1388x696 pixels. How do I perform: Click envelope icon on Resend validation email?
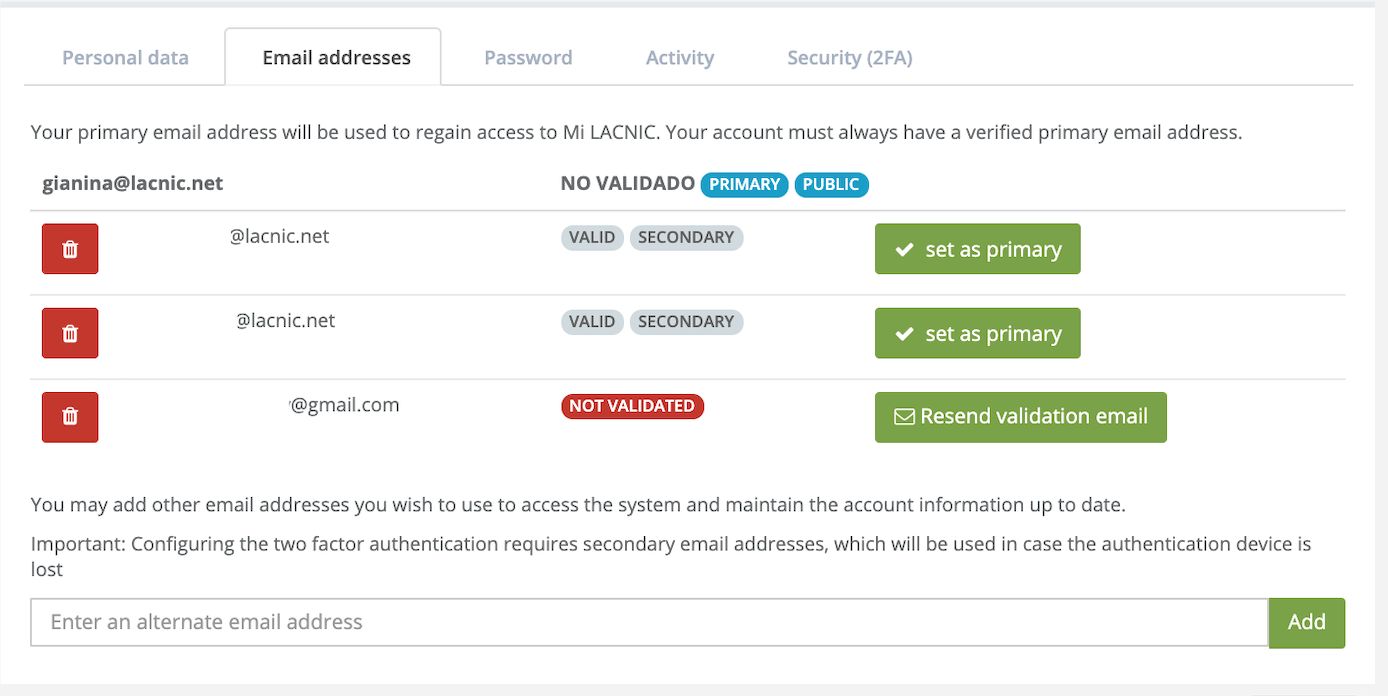click(904, 417)
